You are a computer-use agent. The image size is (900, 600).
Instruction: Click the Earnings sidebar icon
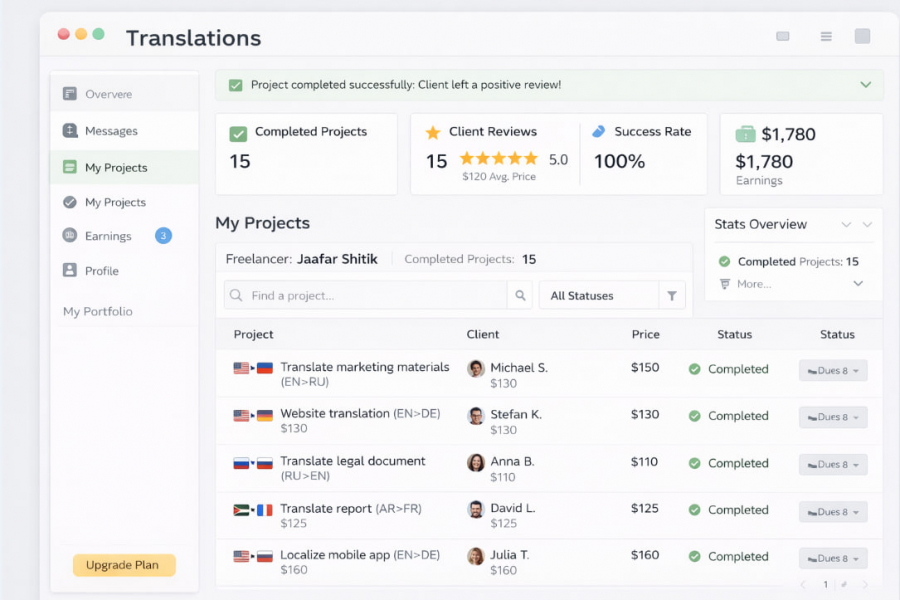point(70,236)
